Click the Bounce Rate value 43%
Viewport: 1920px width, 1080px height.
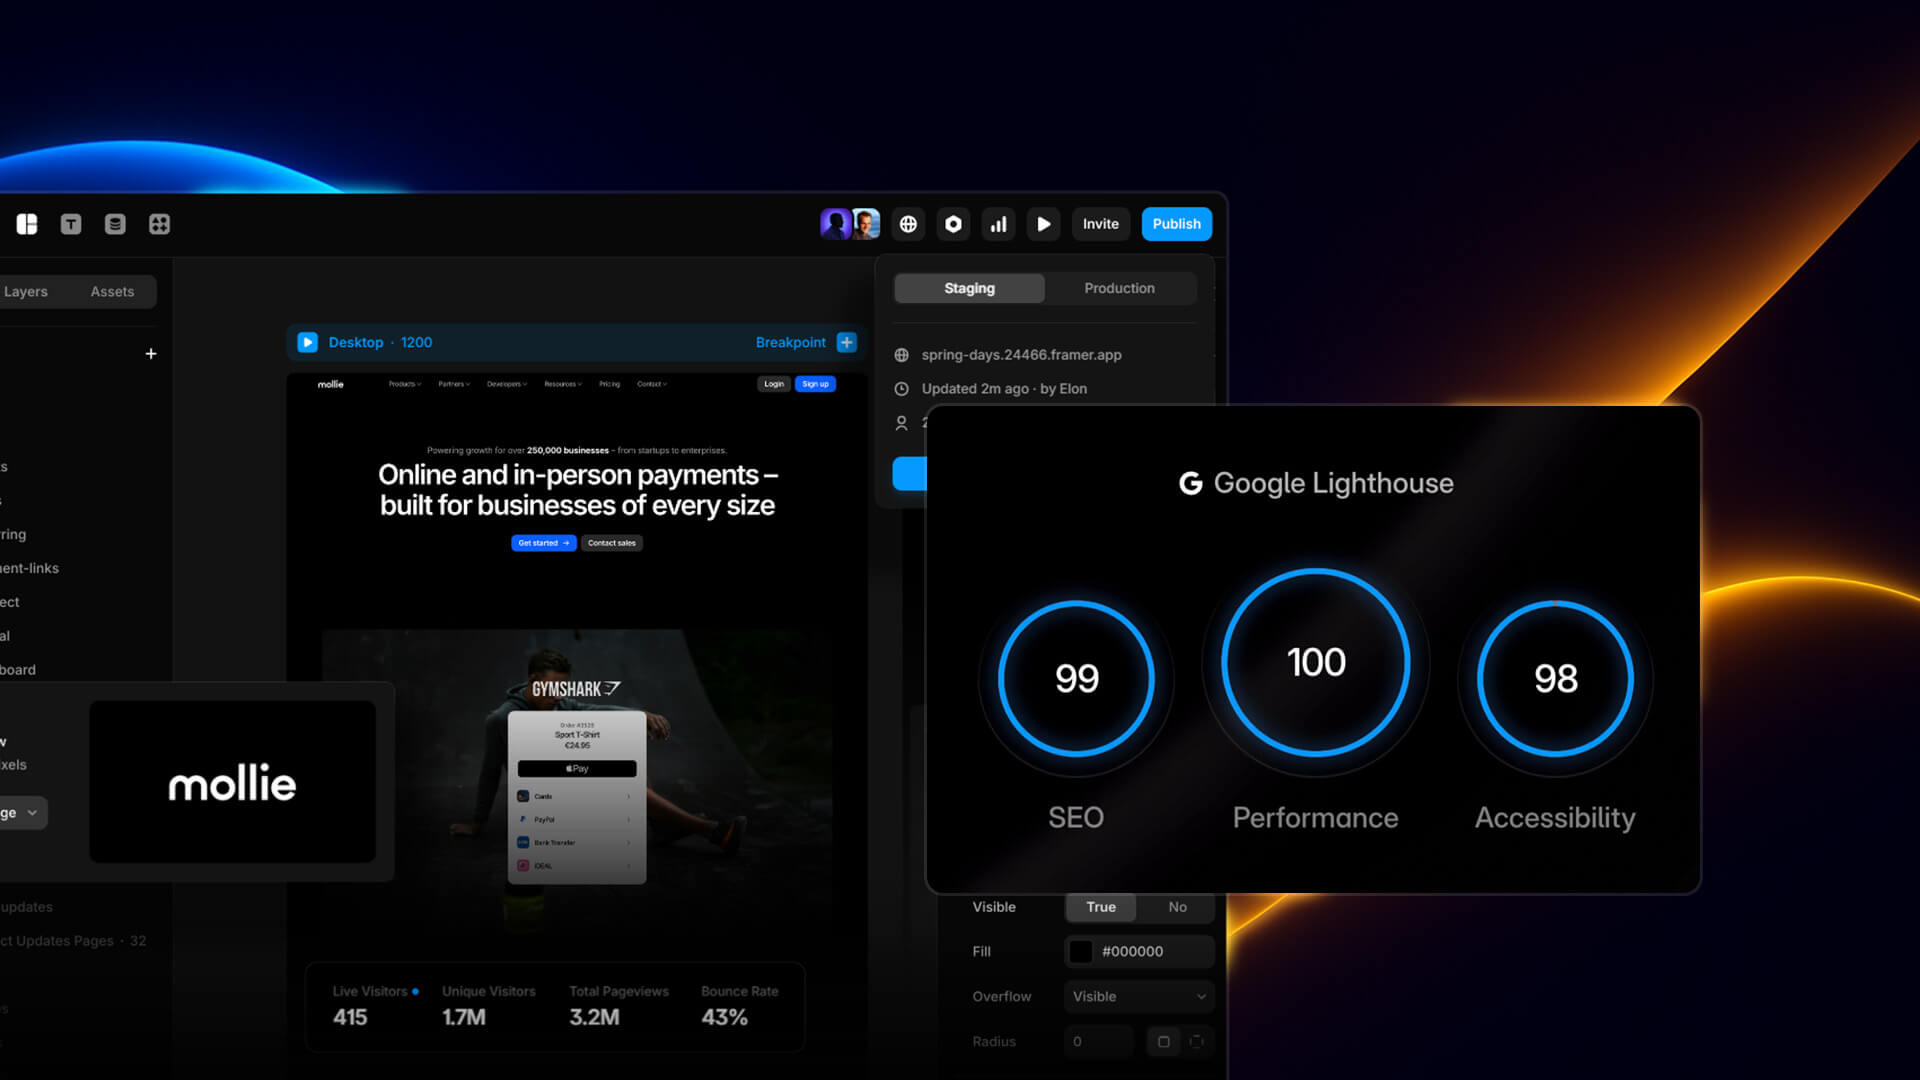click(724, 1017)
